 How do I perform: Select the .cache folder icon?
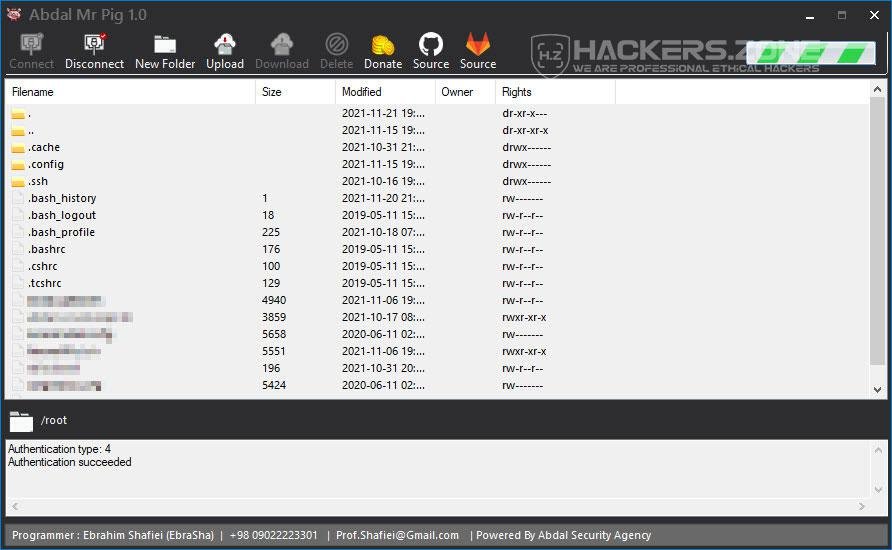tap(18, 148)
